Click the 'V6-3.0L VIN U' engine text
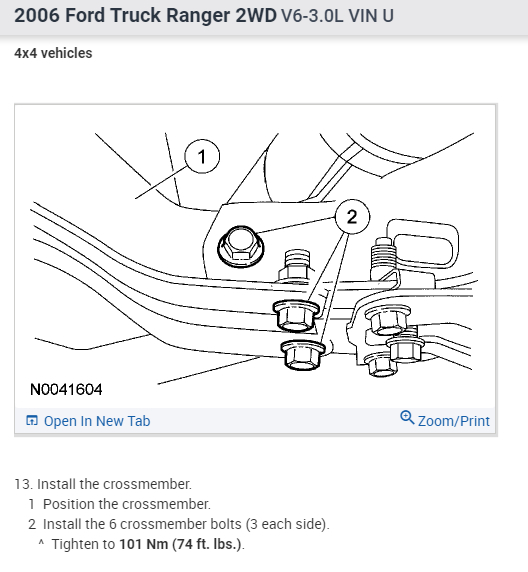This screenshot has width=528, height=572. click(337, 16)
